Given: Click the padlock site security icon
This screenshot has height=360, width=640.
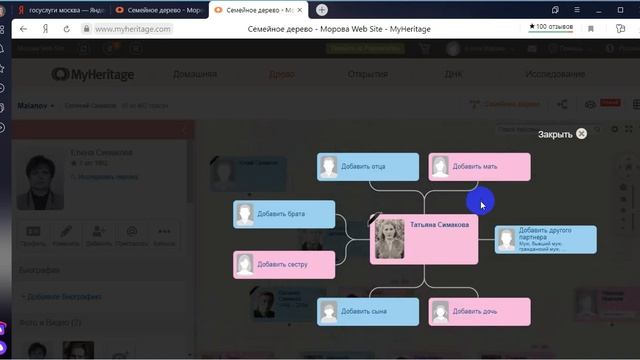Looking at the screenshot, I should (86, 29).
